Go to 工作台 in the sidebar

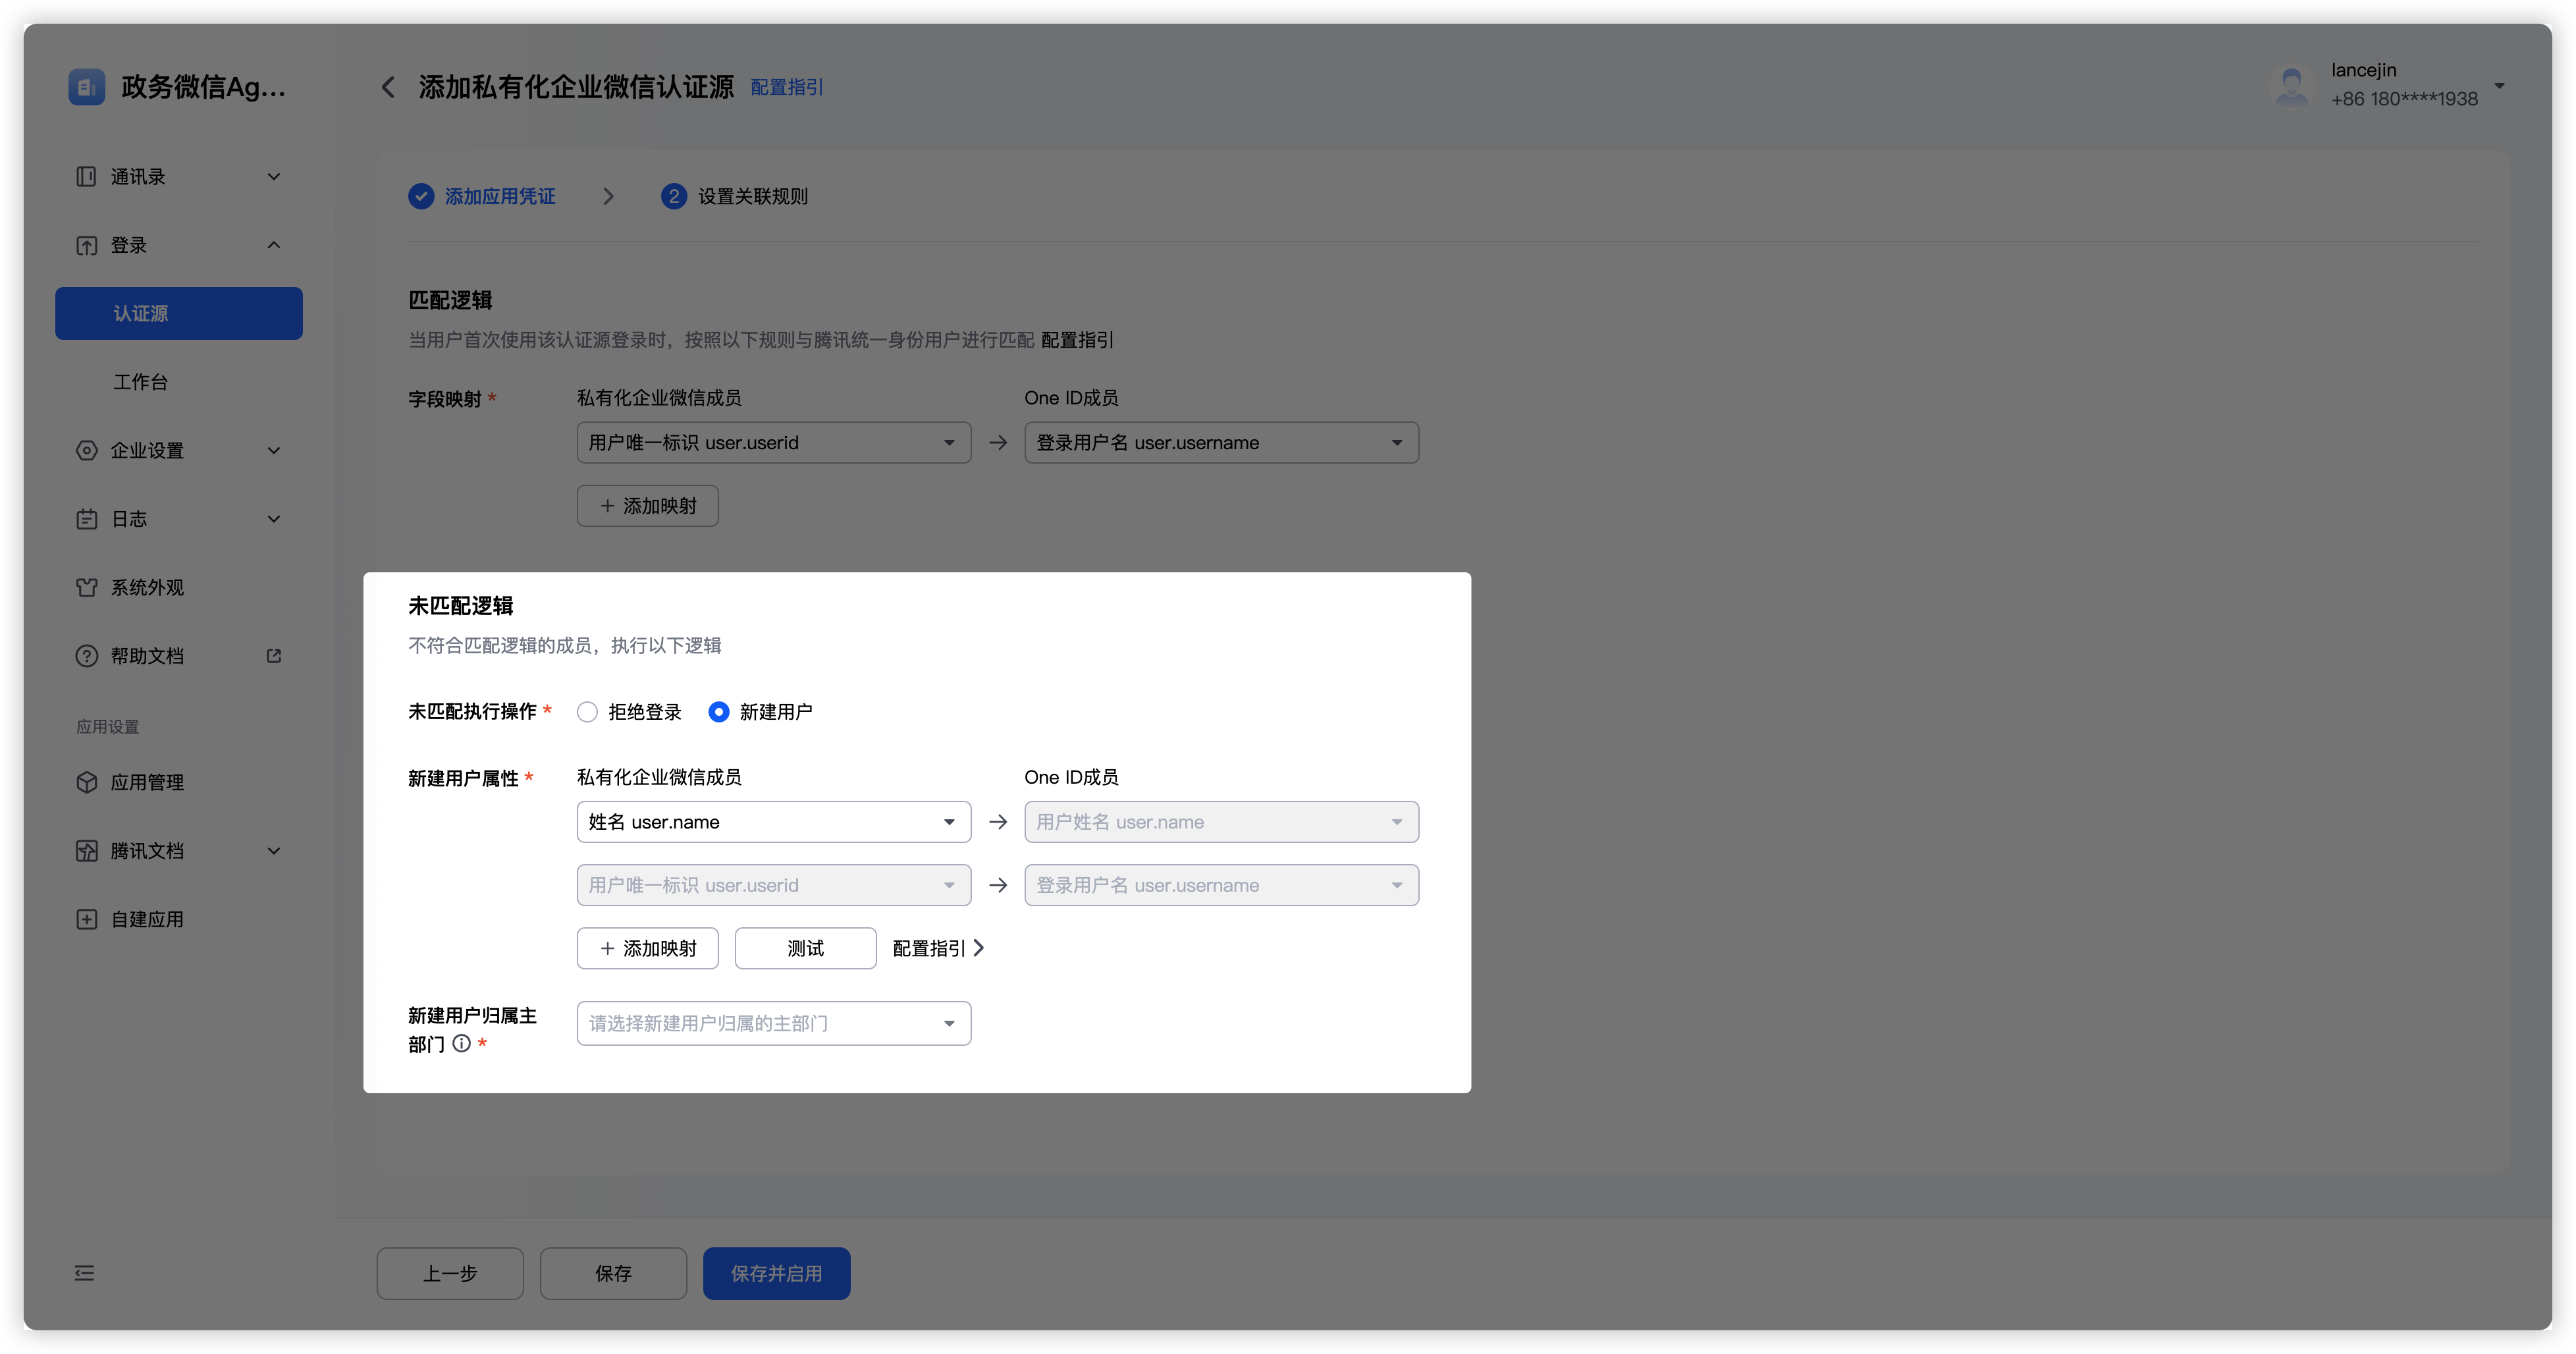[141, 382]
